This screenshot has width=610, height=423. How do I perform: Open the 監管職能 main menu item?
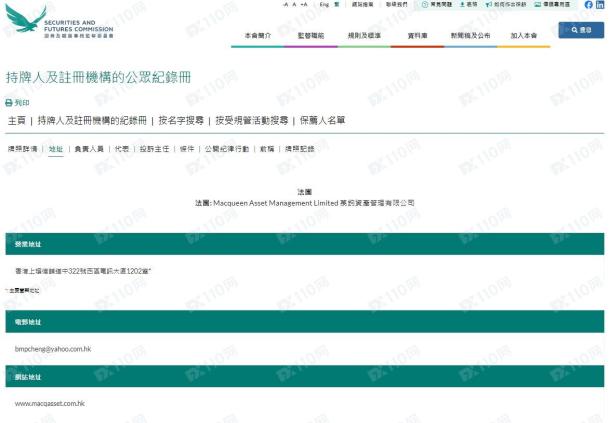coord(310,35)
